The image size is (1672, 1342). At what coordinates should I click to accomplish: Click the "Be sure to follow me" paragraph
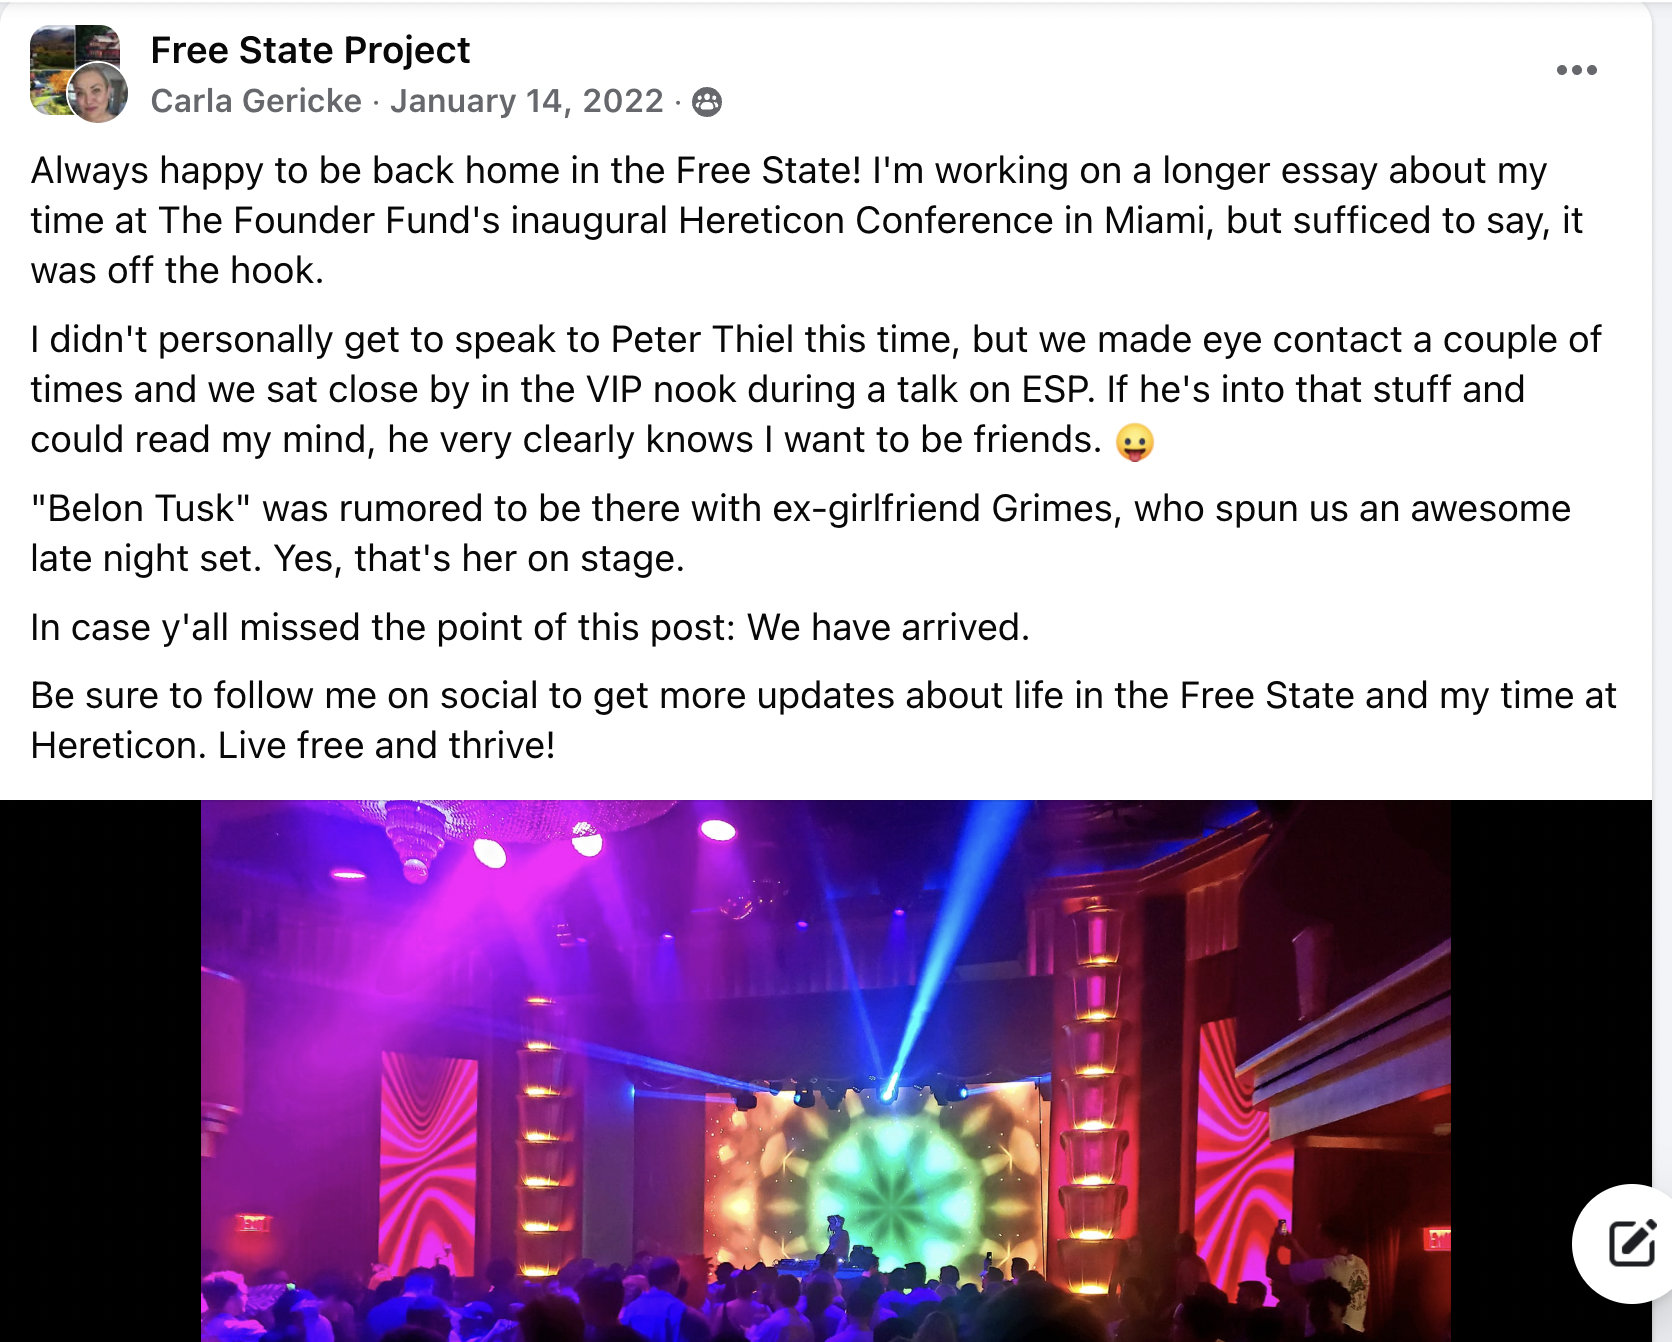(823, 720)
